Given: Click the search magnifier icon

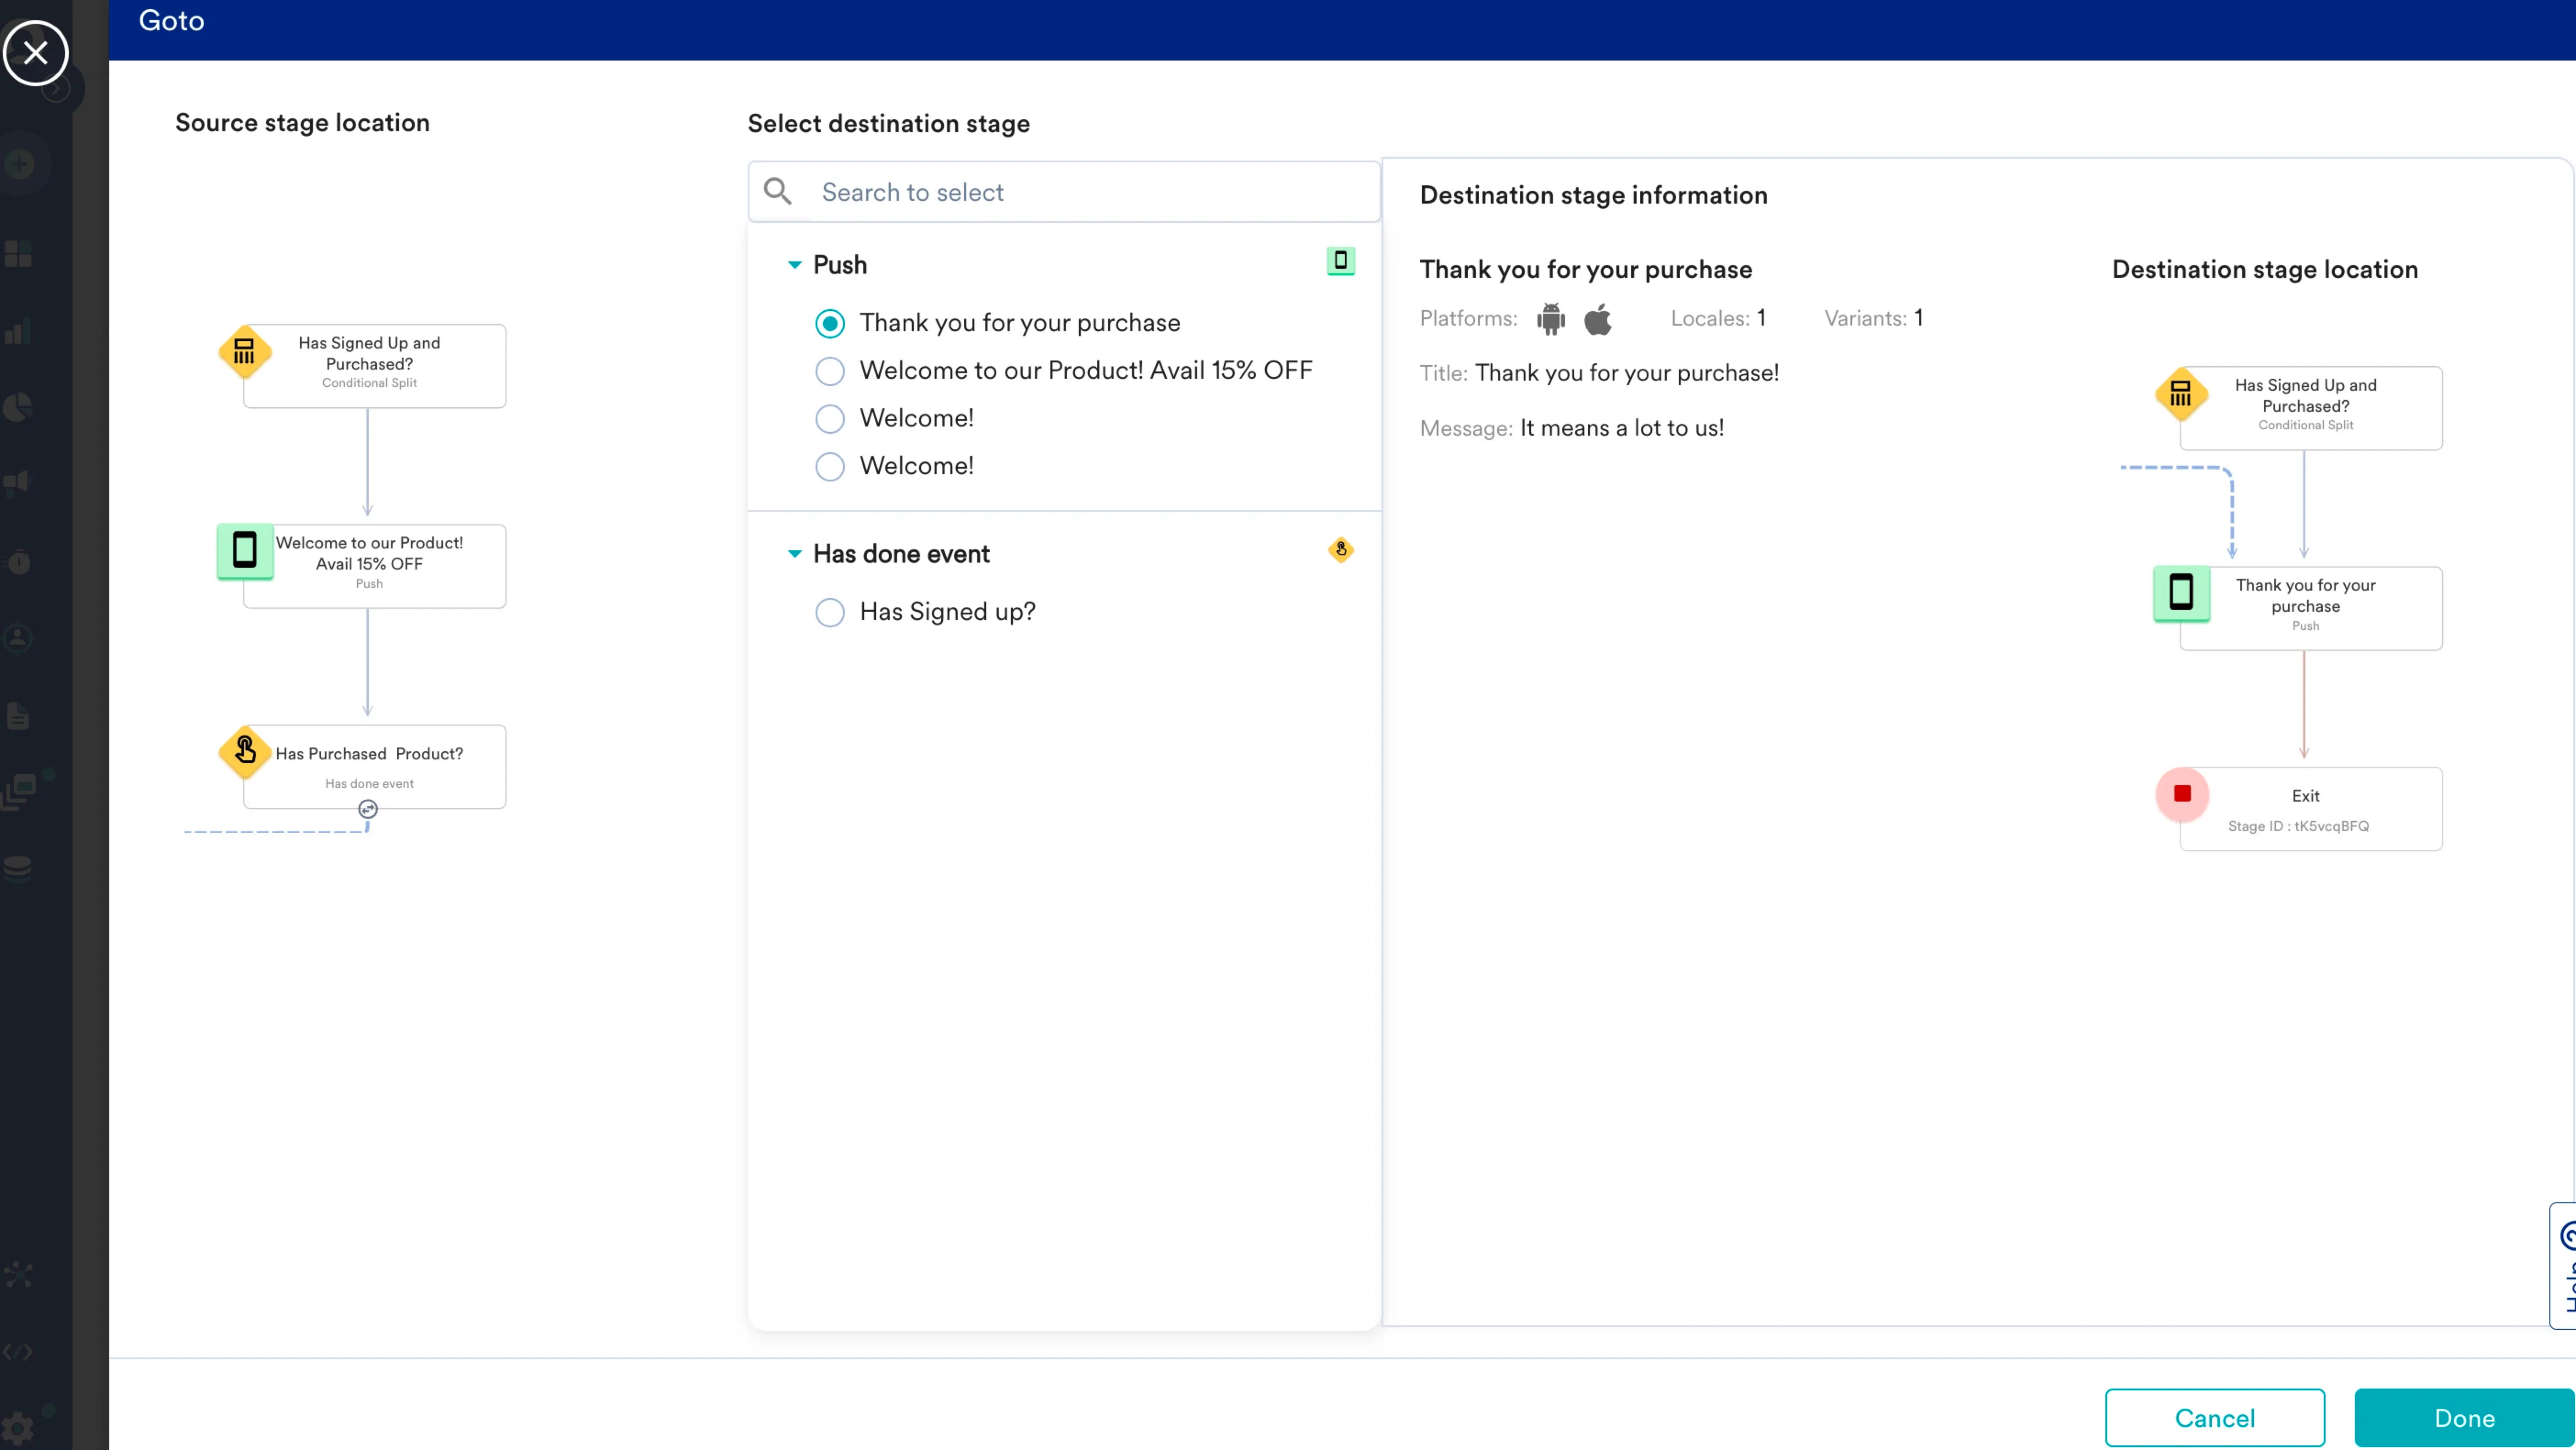Looking at the screenshot, I should pos(777,191).
